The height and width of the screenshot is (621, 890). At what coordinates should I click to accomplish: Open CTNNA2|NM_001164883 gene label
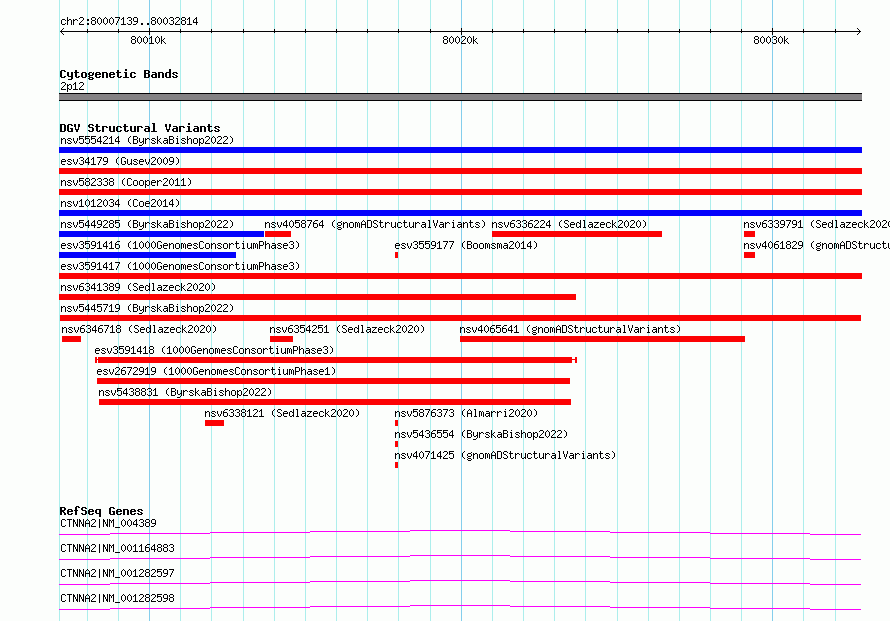point(117,548)
